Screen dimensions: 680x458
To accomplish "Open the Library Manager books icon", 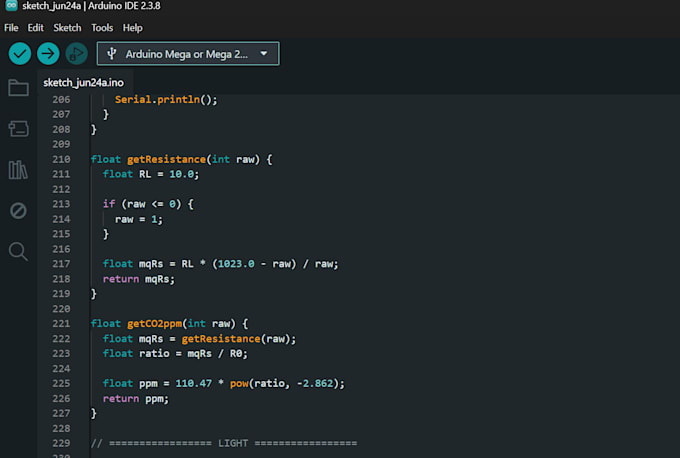I will click(18, 170).
